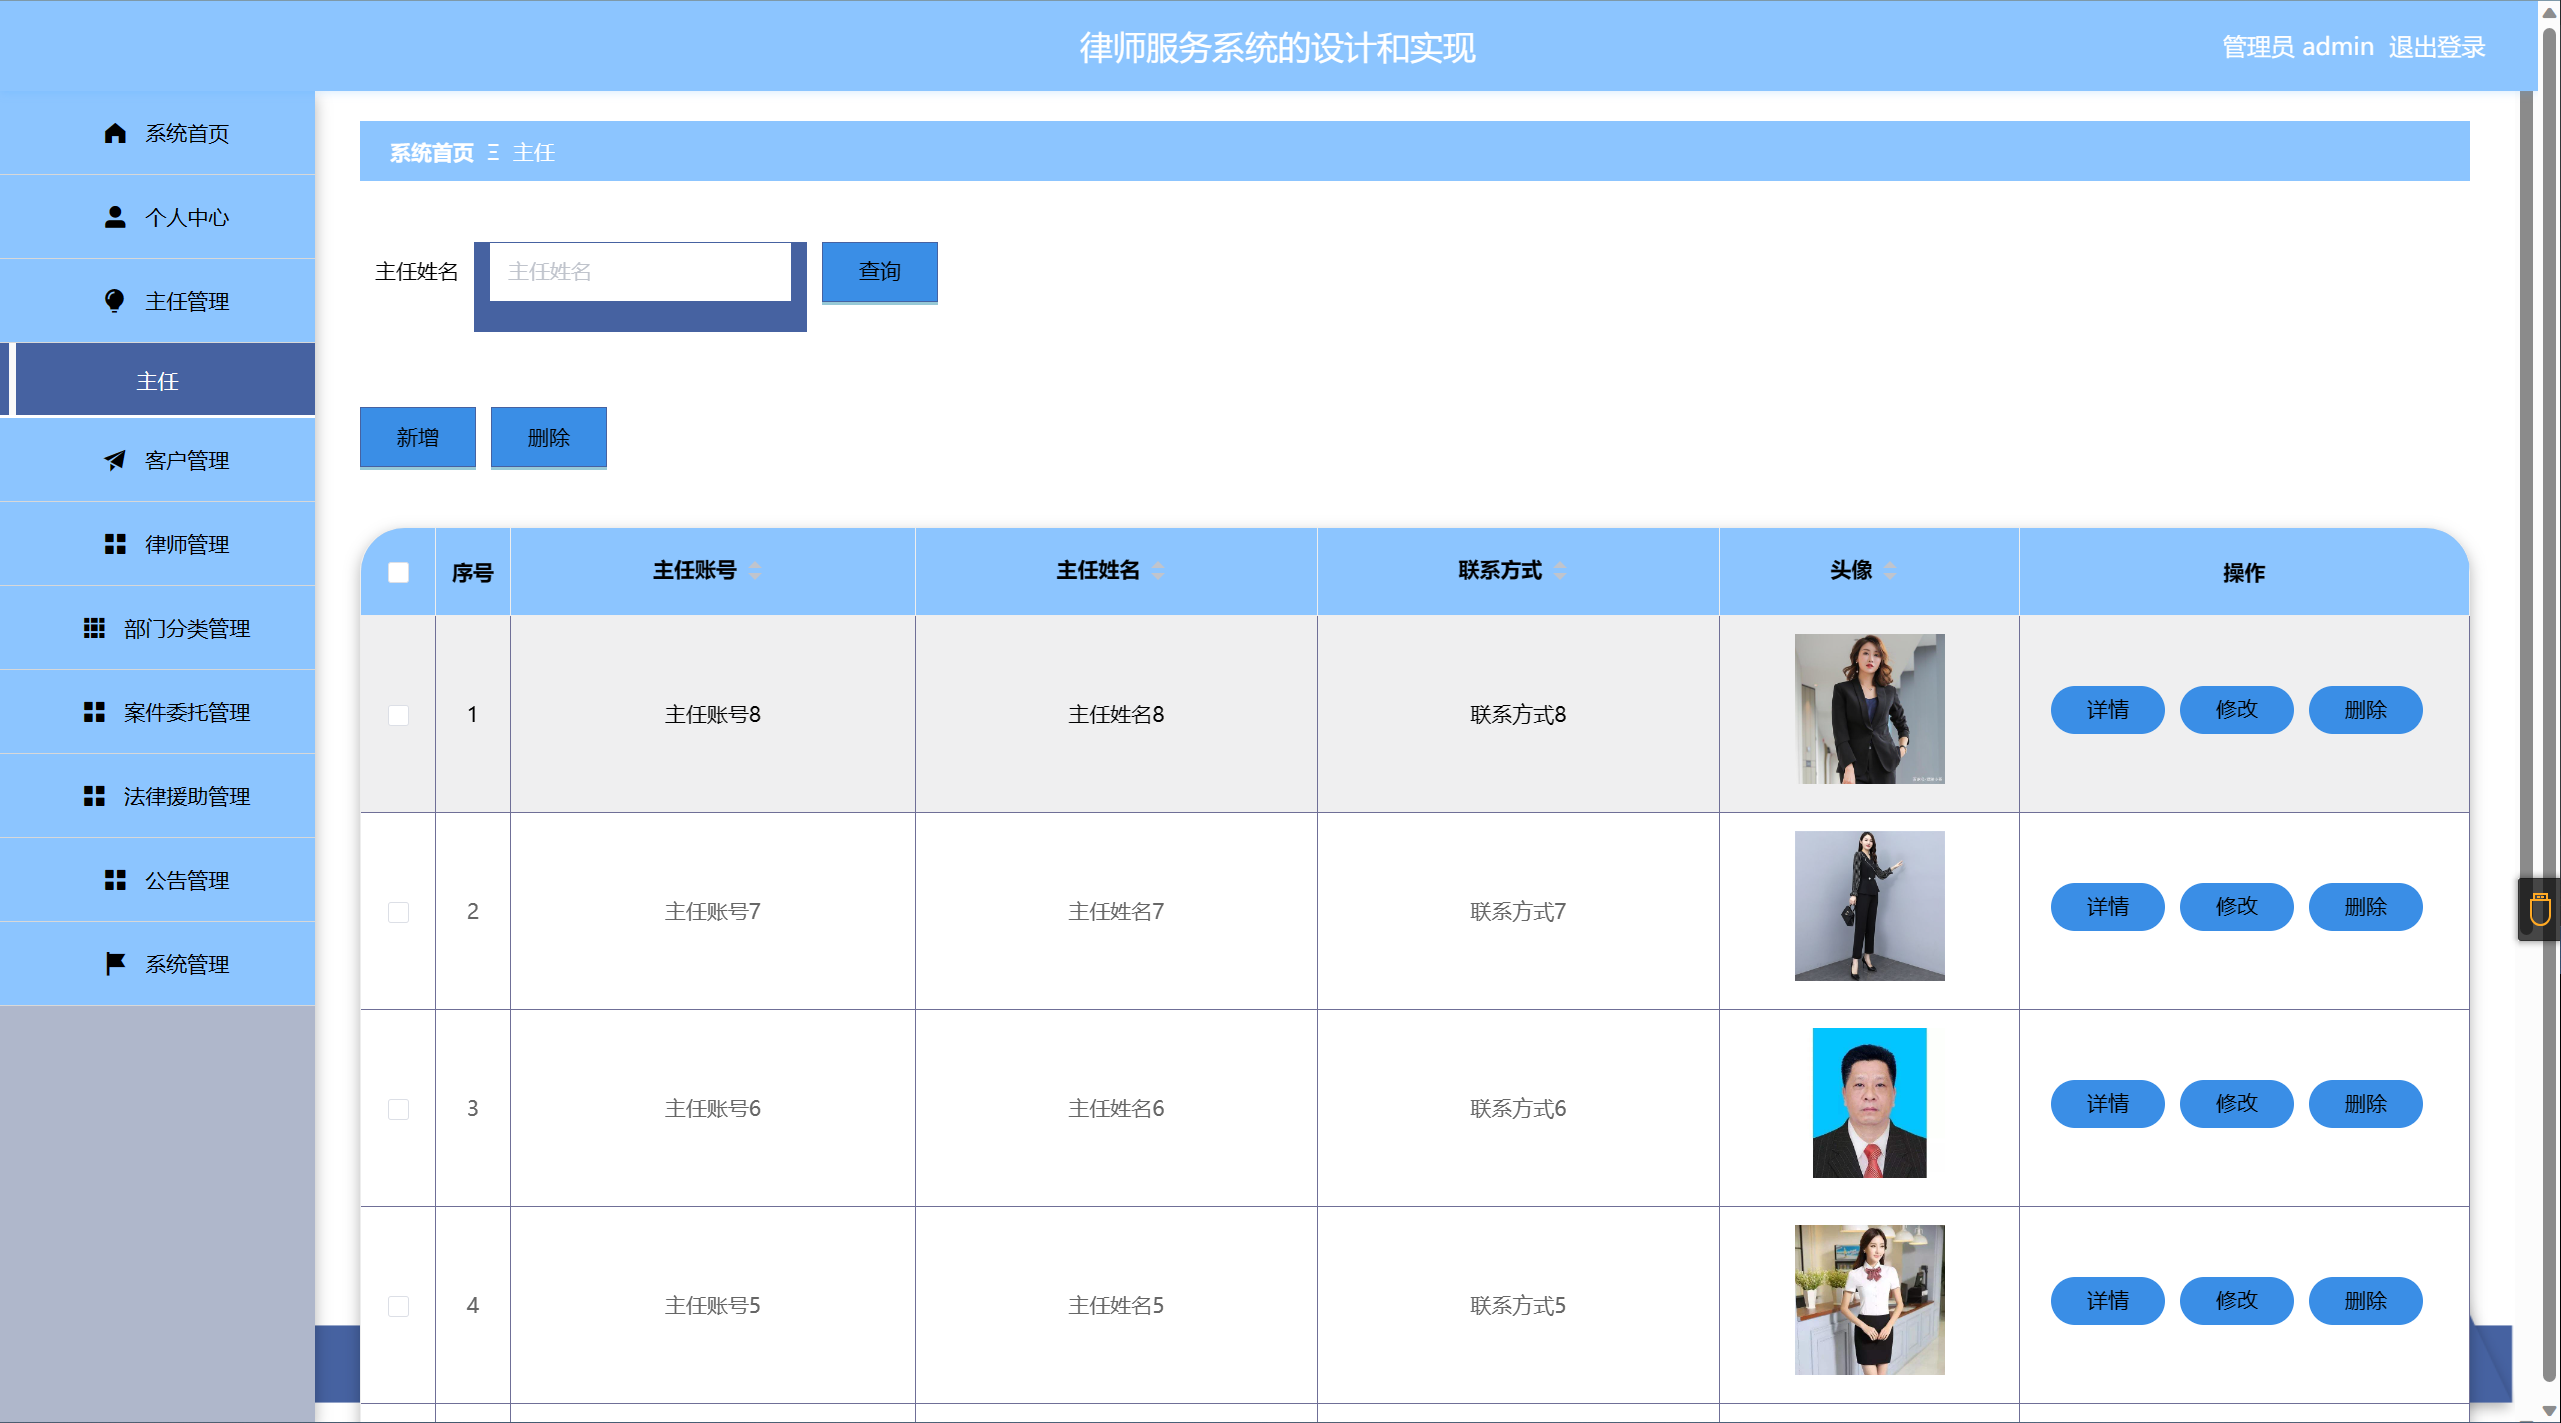Open the 系统首页 sidebar menu
The height and width of the screenshot is (1423, 2561).
point(157,133)
